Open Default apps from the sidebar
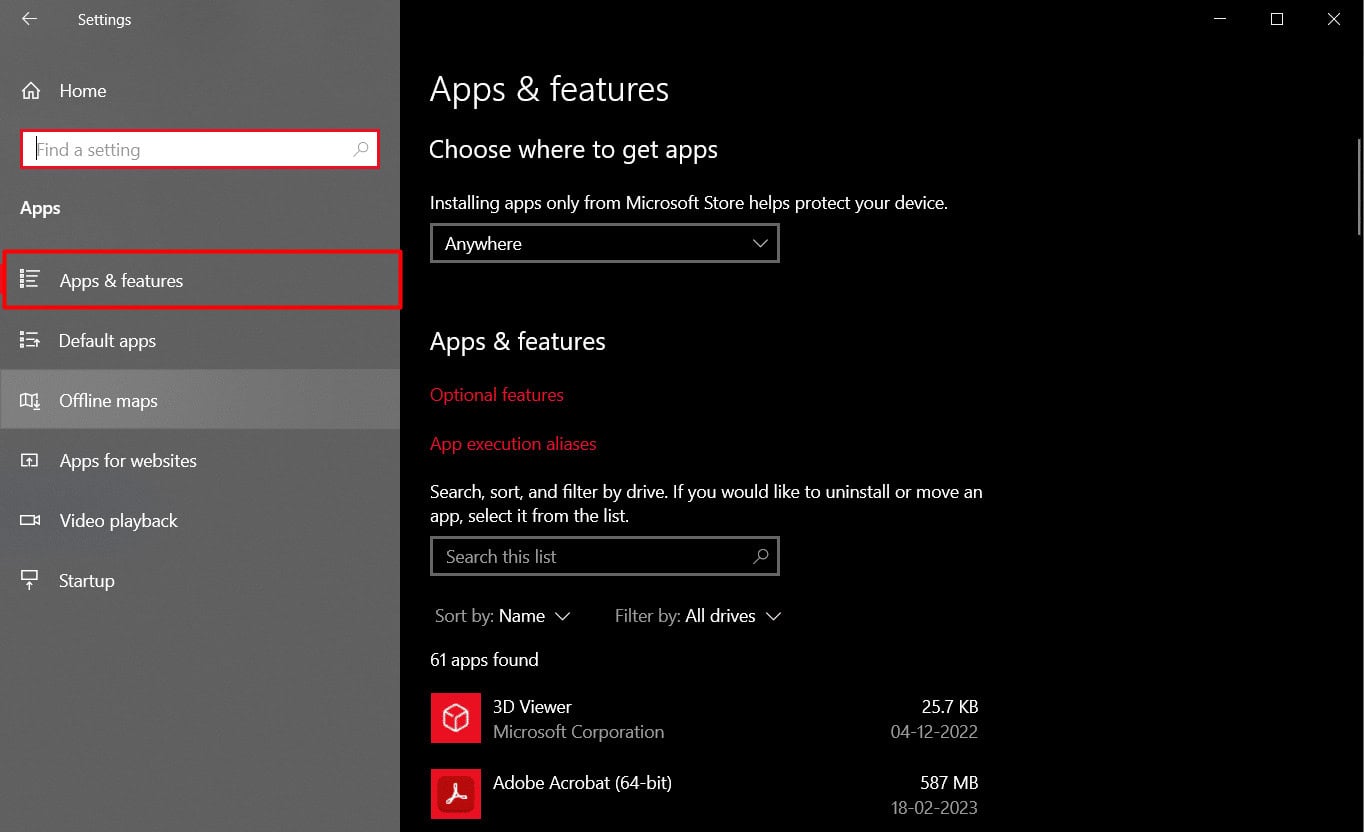Screen dimensions: 1364x832 pyautogui.click(x=107, y=340)
